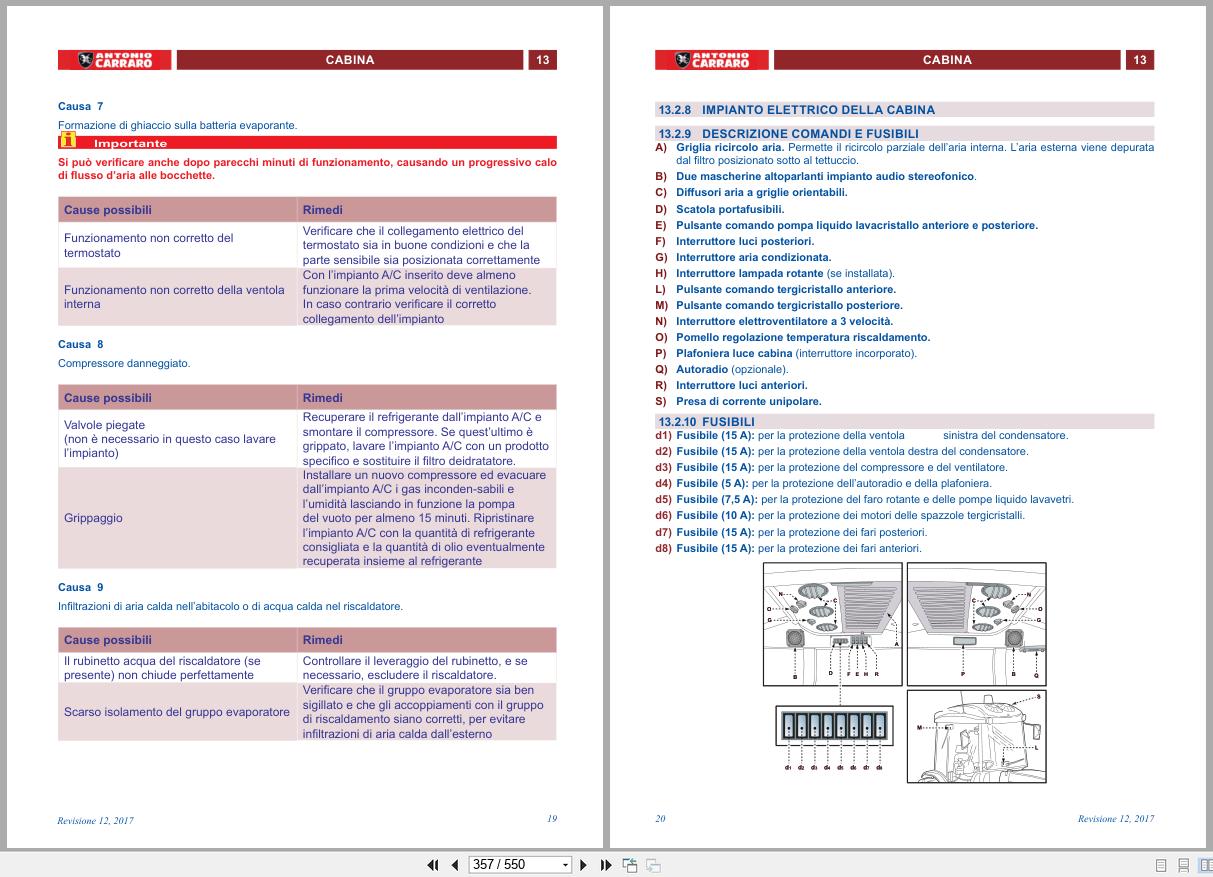
Task: Click 'Plafoniera luce cabina' list item
Action: click(796, 353)
